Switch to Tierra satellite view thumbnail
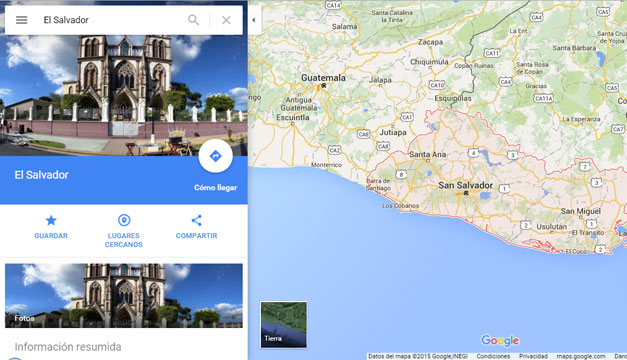This screenshot has width=627, height=360. point(284,324)
